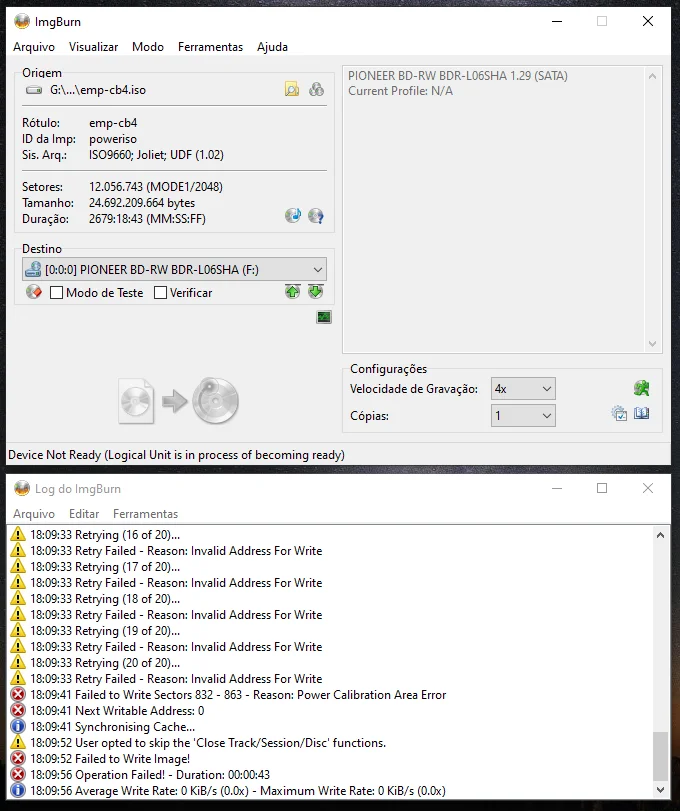
Task: Click info icon on Synchronising Cache row
Action: (18, 727)
